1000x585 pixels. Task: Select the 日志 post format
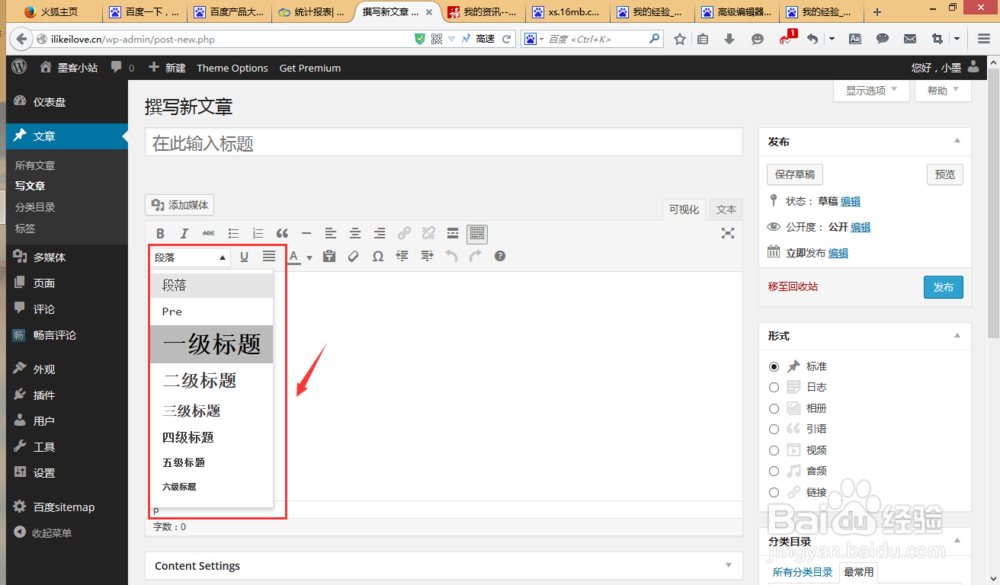[x=774, y=387]
